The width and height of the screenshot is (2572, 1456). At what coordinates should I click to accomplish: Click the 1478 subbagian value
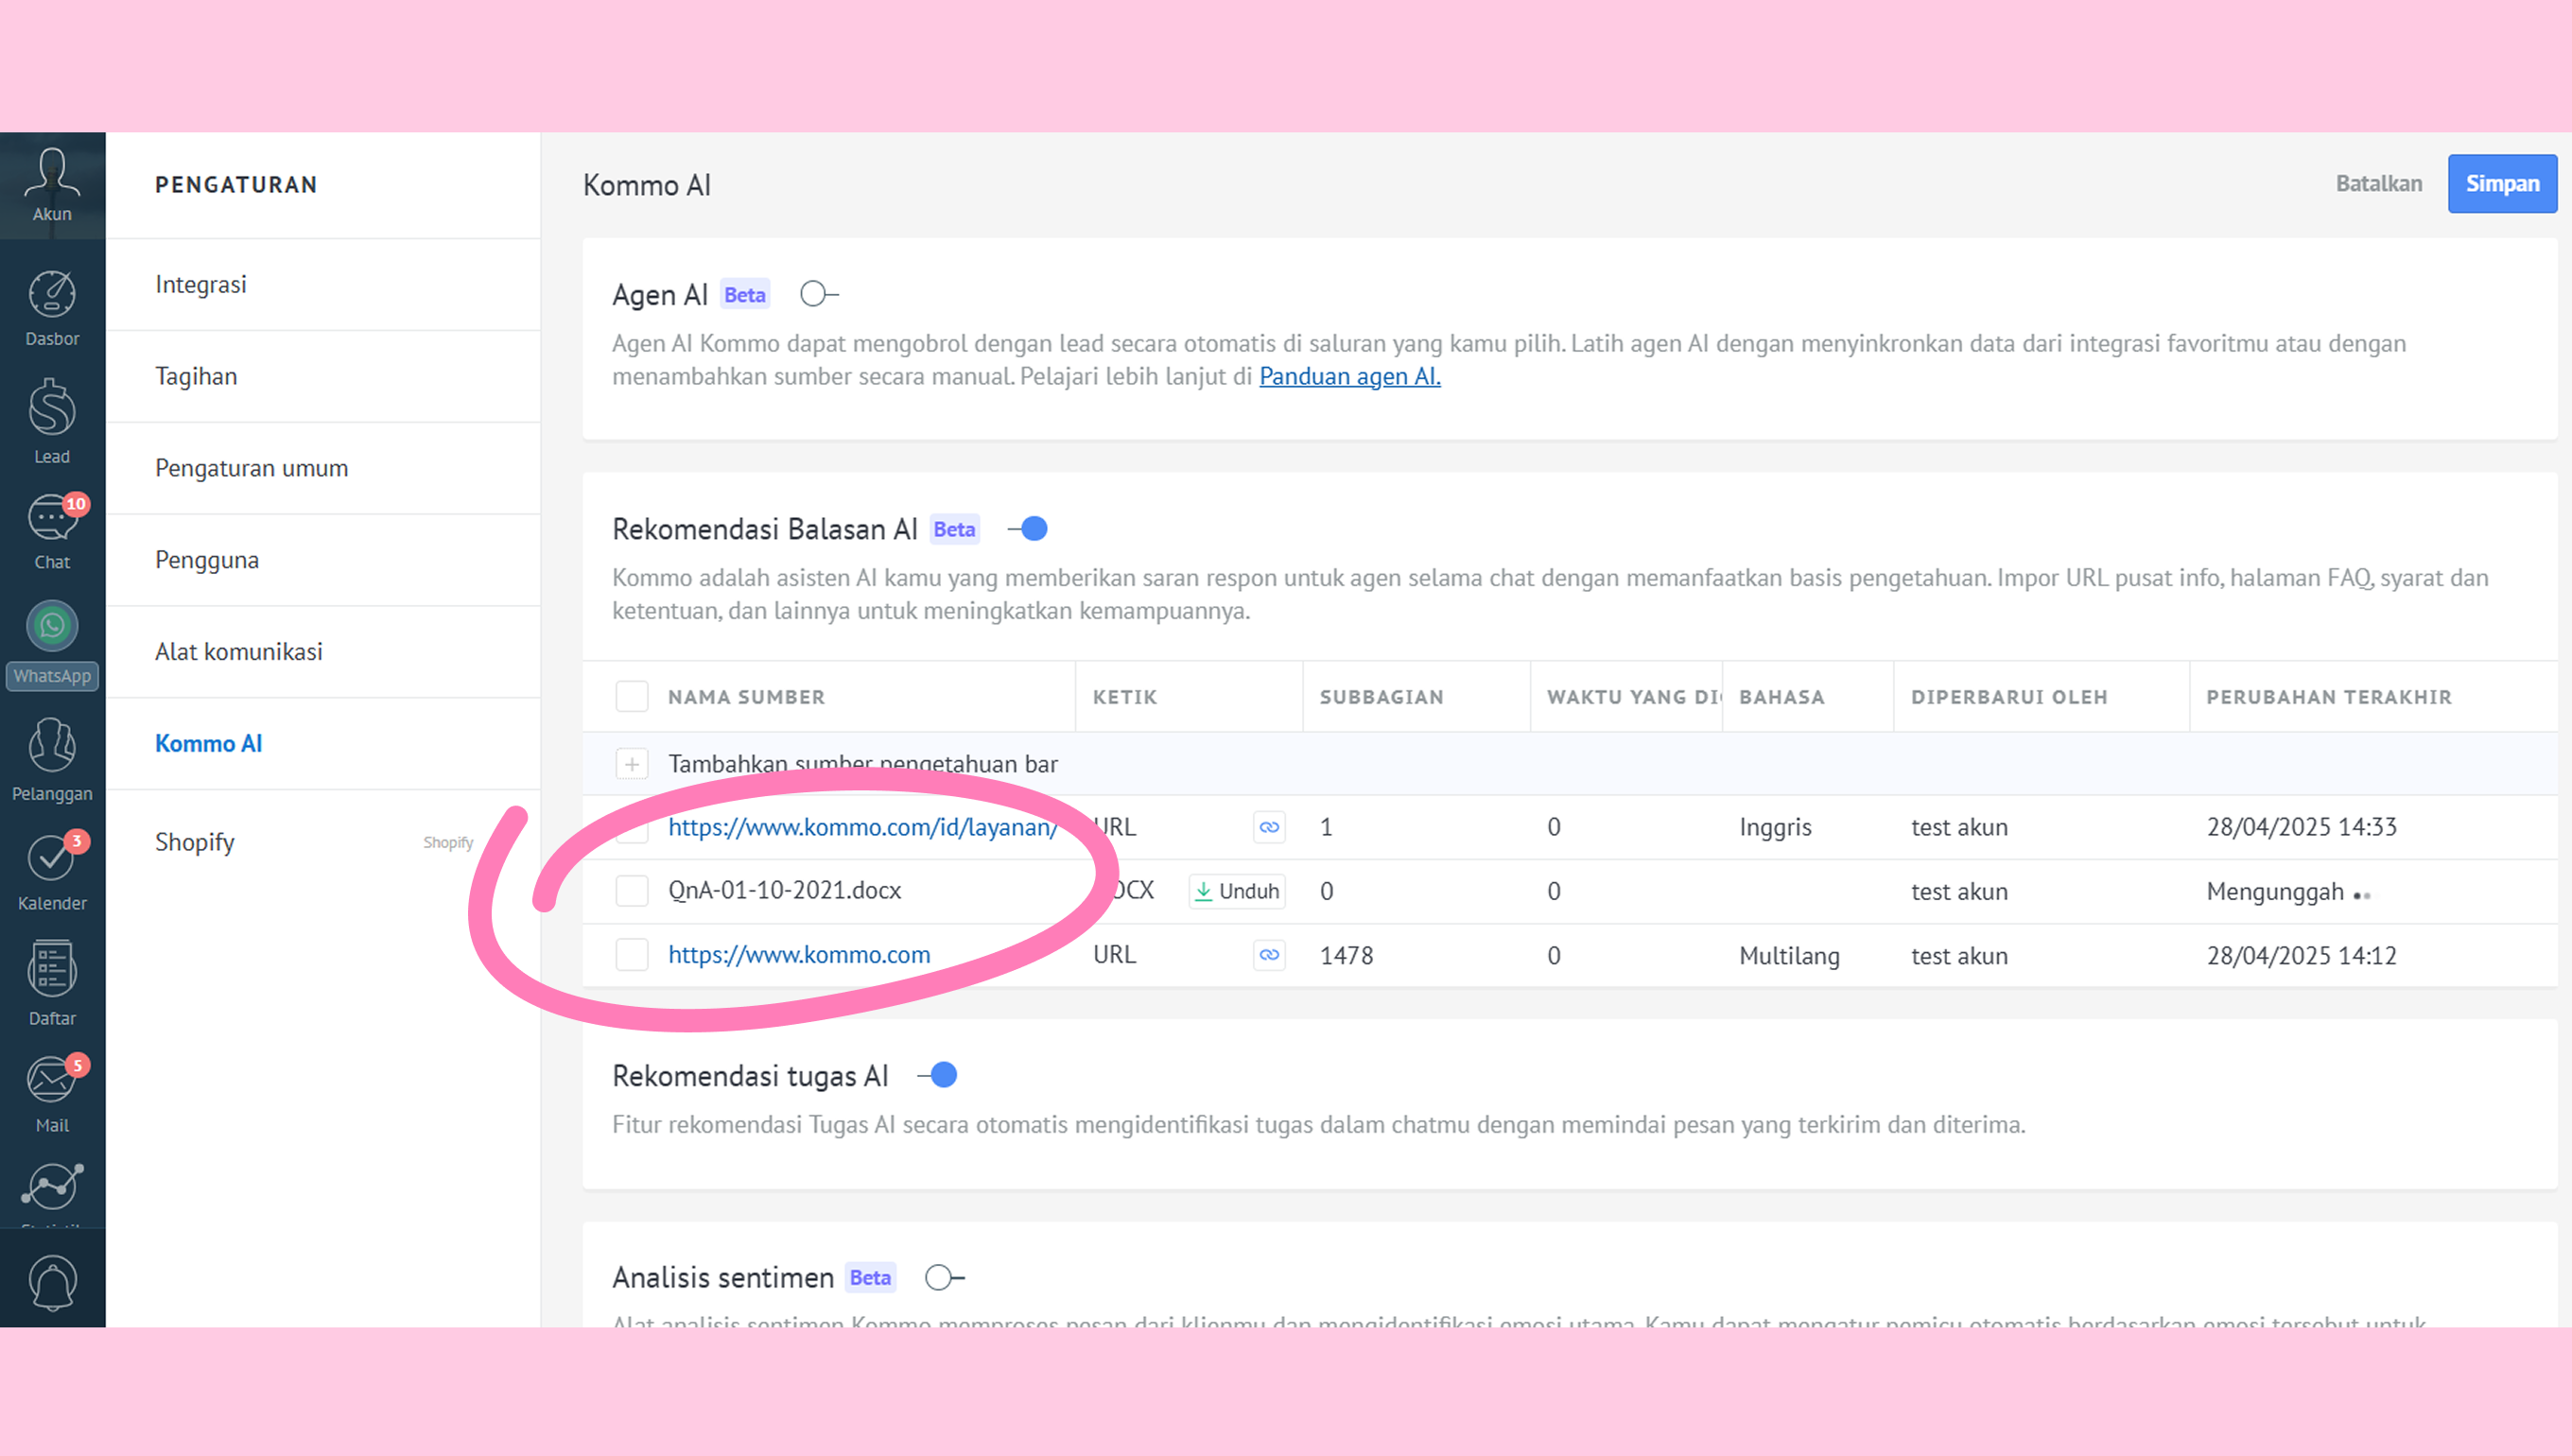coord(1346,955)
